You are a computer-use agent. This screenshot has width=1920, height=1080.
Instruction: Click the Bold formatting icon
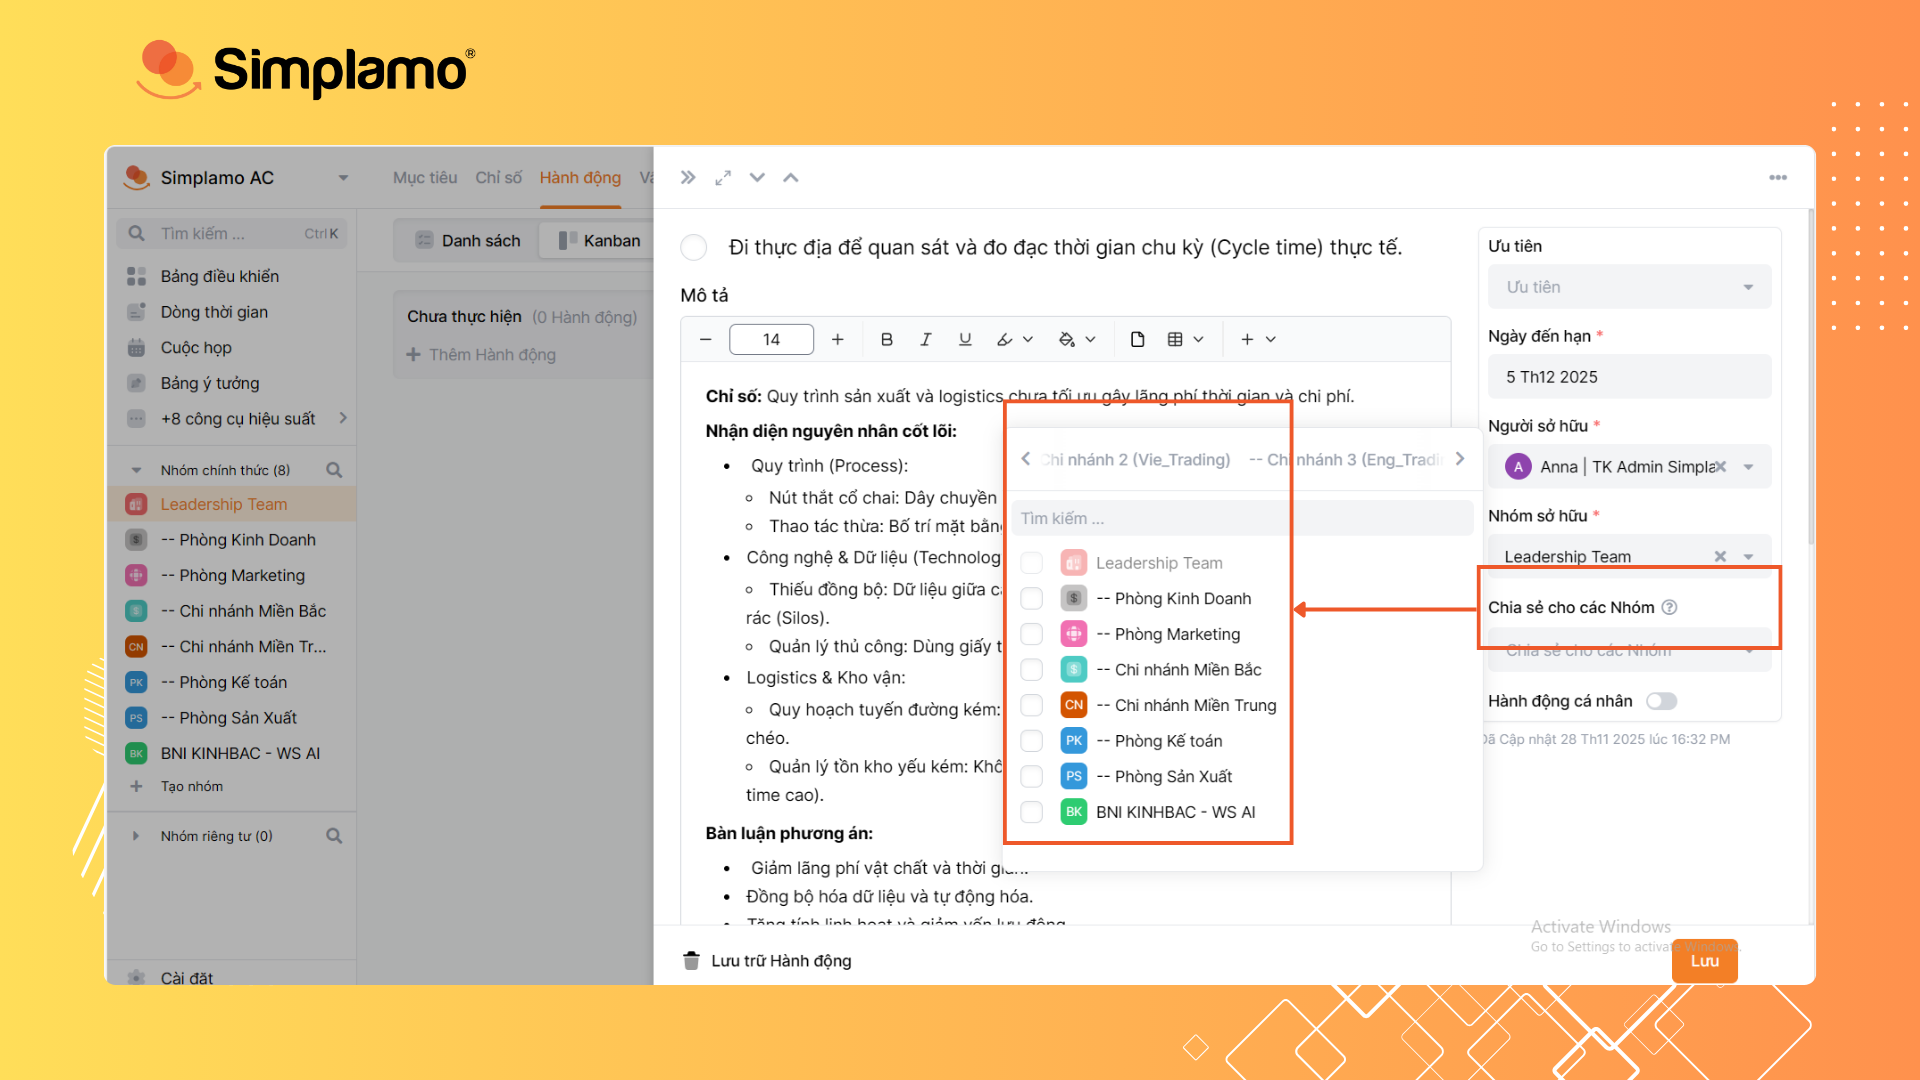(x=886, y=340)
